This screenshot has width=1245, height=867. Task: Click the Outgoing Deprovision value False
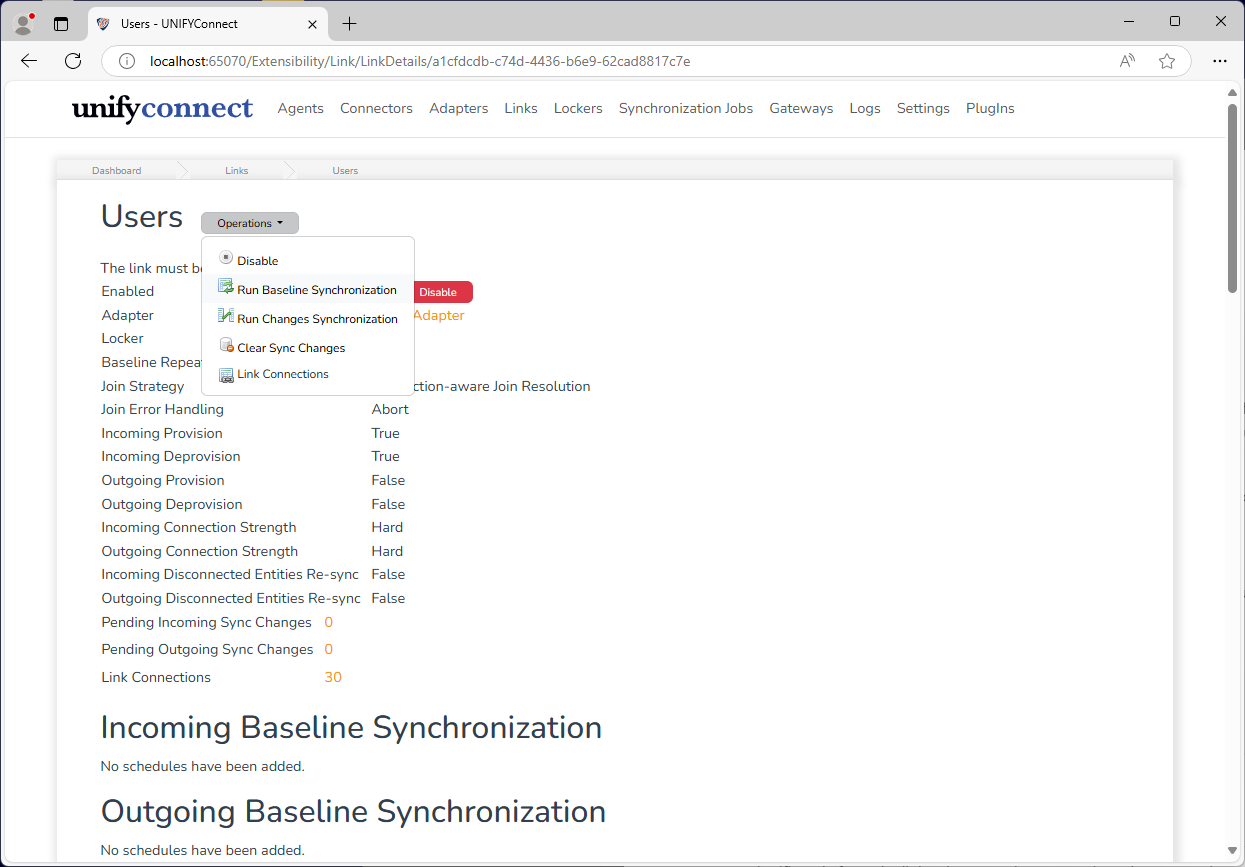point(388,504)
